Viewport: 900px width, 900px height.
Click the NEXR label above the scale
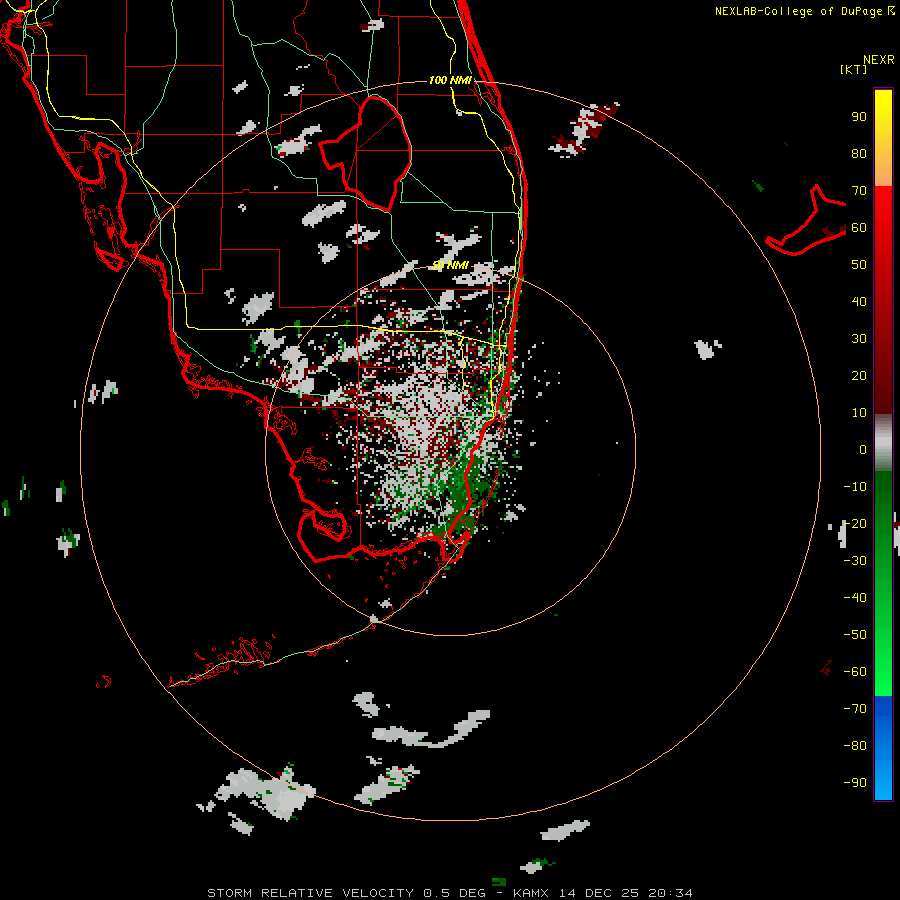[x=879, y=60]
